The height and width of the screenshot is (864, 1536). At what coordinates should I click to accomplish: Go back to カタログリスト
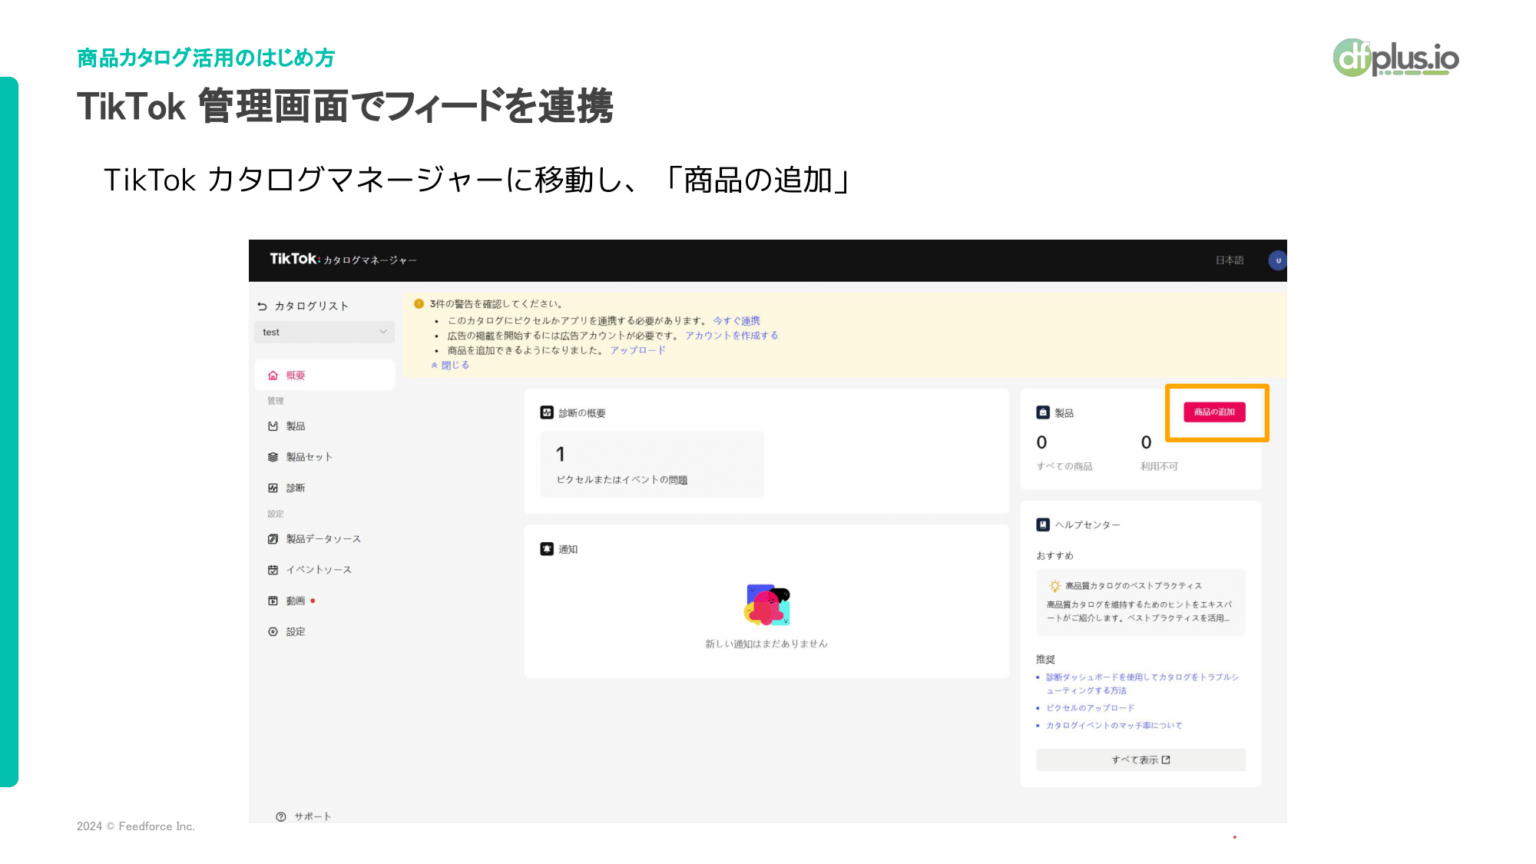click(311, 306)
